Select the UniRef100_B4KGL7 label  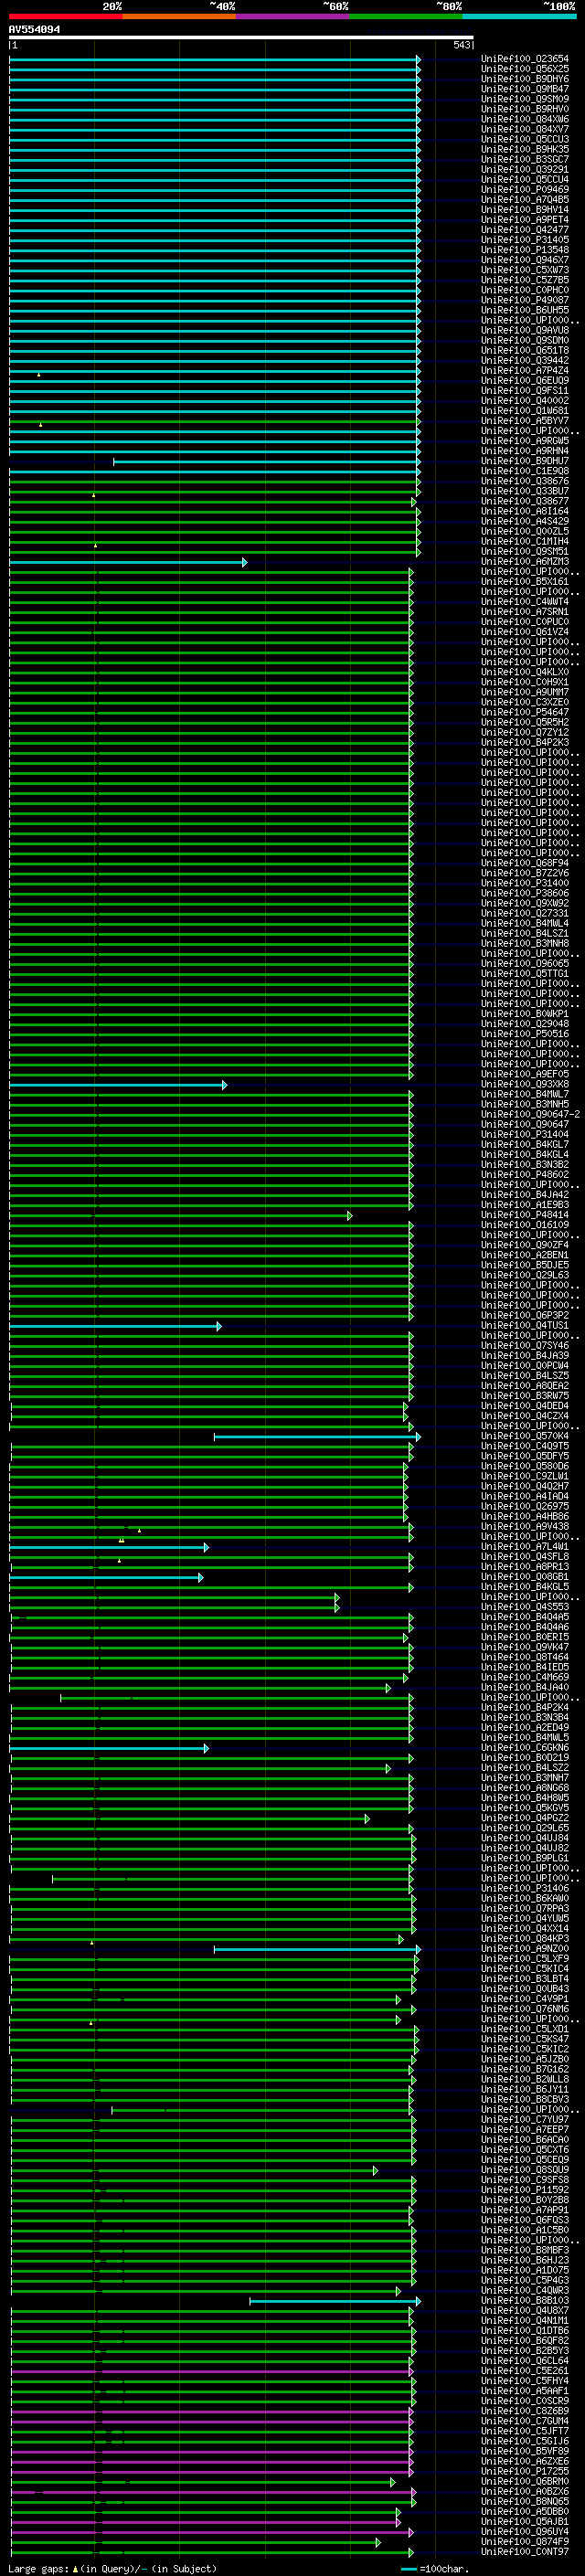click(x=524, y=1145)
